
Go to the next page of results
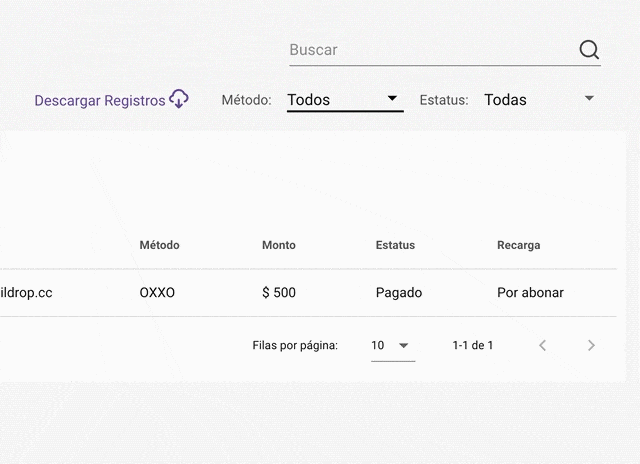(591, 345)
